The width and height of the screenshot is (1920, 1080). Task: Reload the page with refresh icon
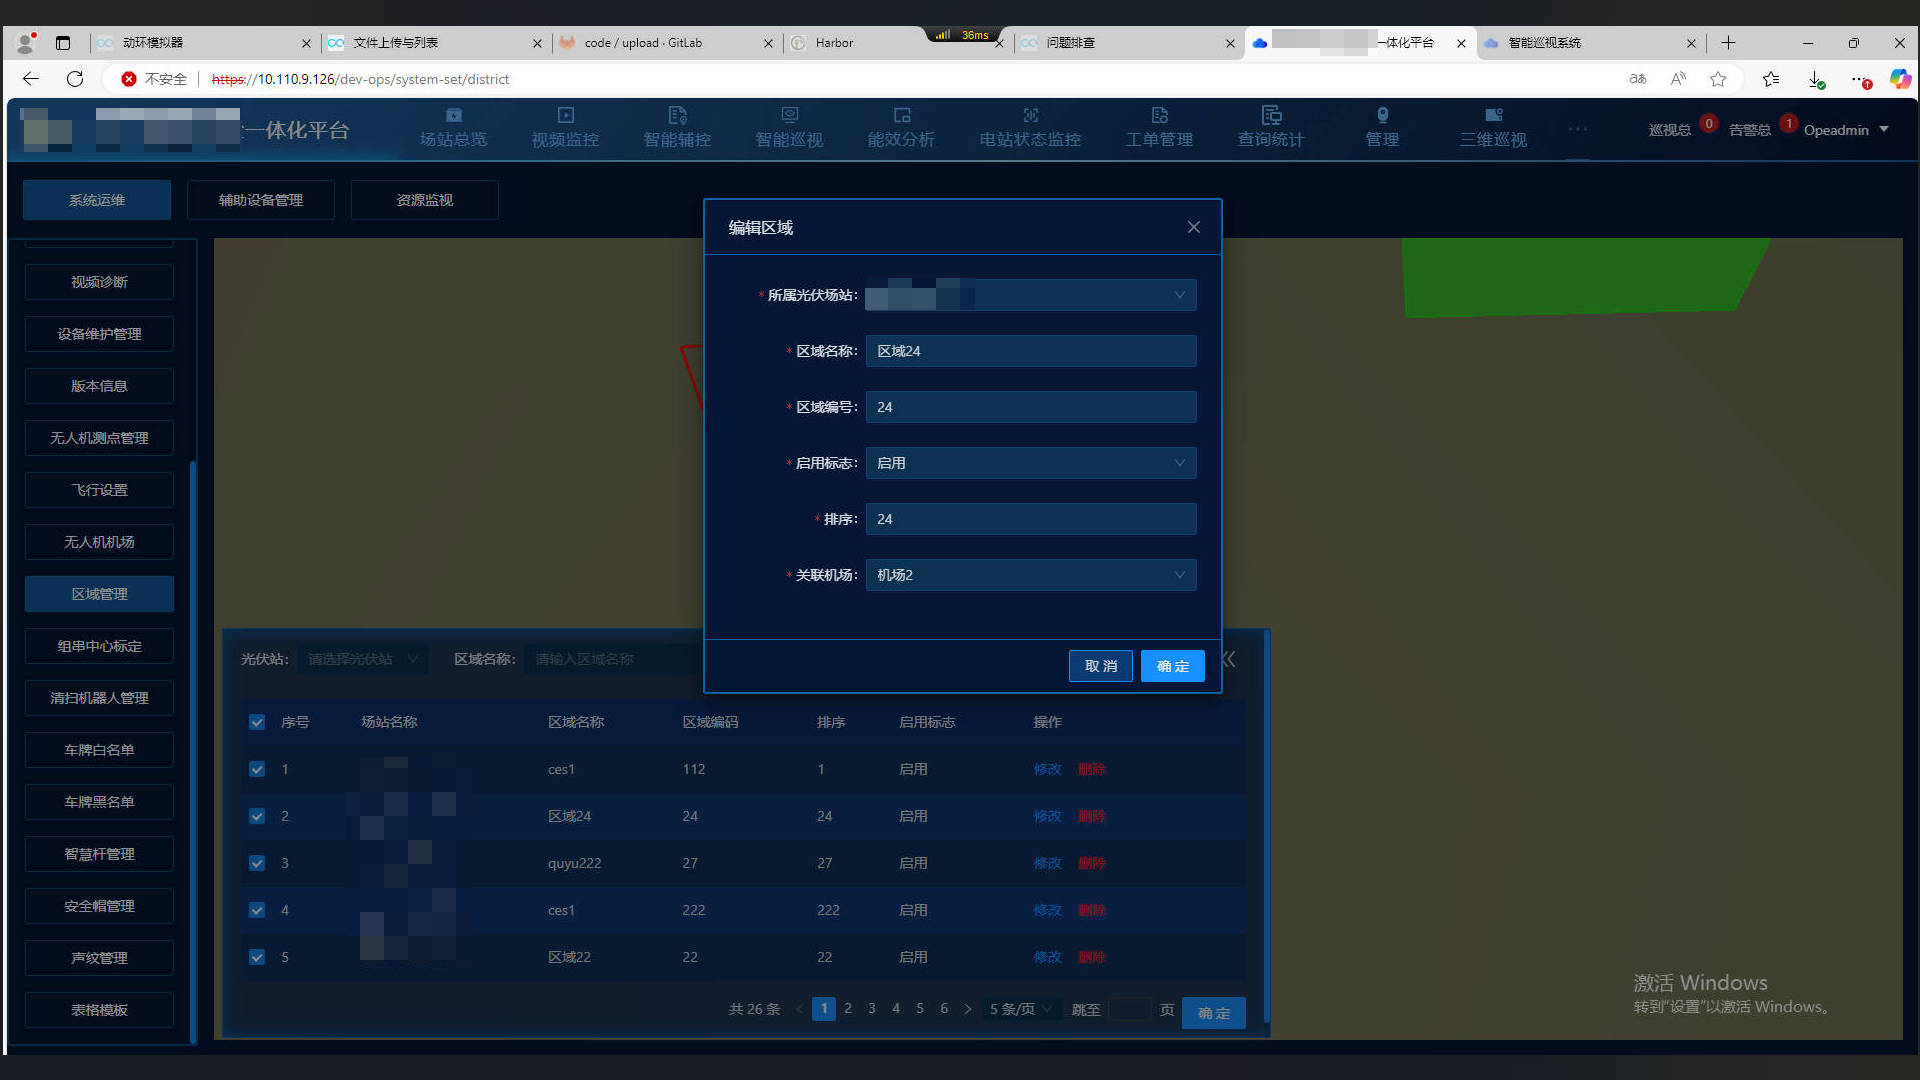coord(75,79)
